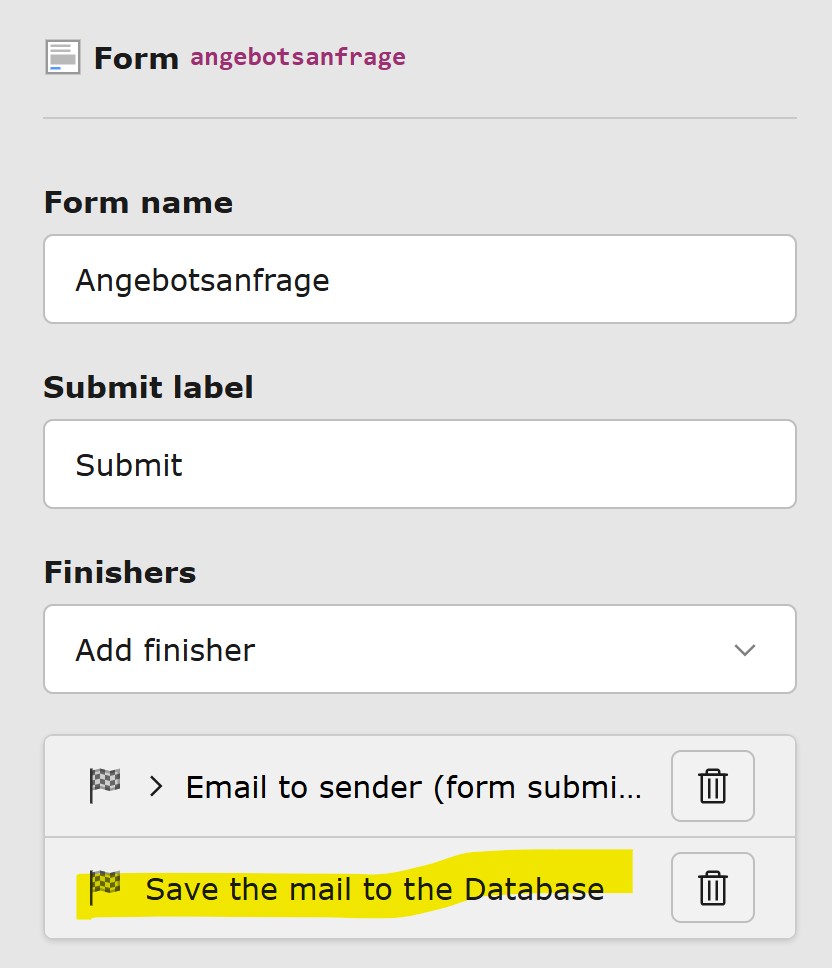Remove the Save the mail to Database finisher
Viewport: 832px width, 968px height.
[712, 888]
